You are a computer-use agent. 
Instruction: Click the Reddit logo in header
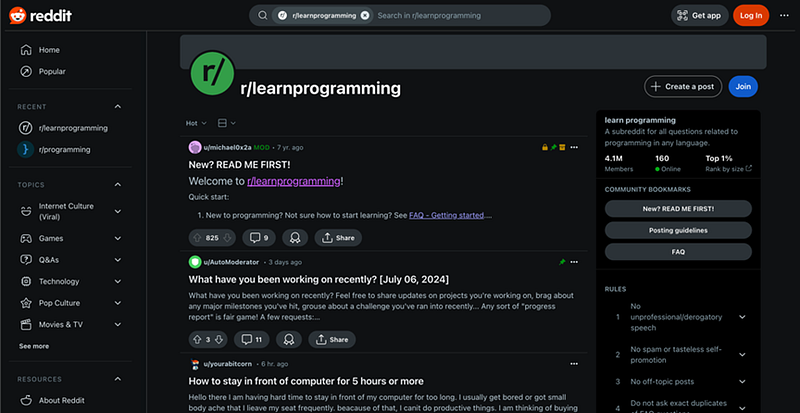[x=40, y=16]
